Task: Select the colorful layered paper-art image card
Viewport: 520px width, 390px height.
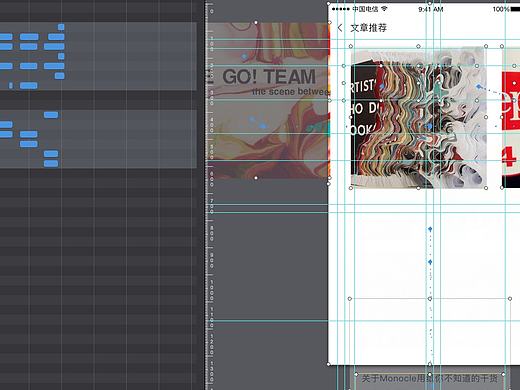Action: pyautogui.click(x=418, y=117)
